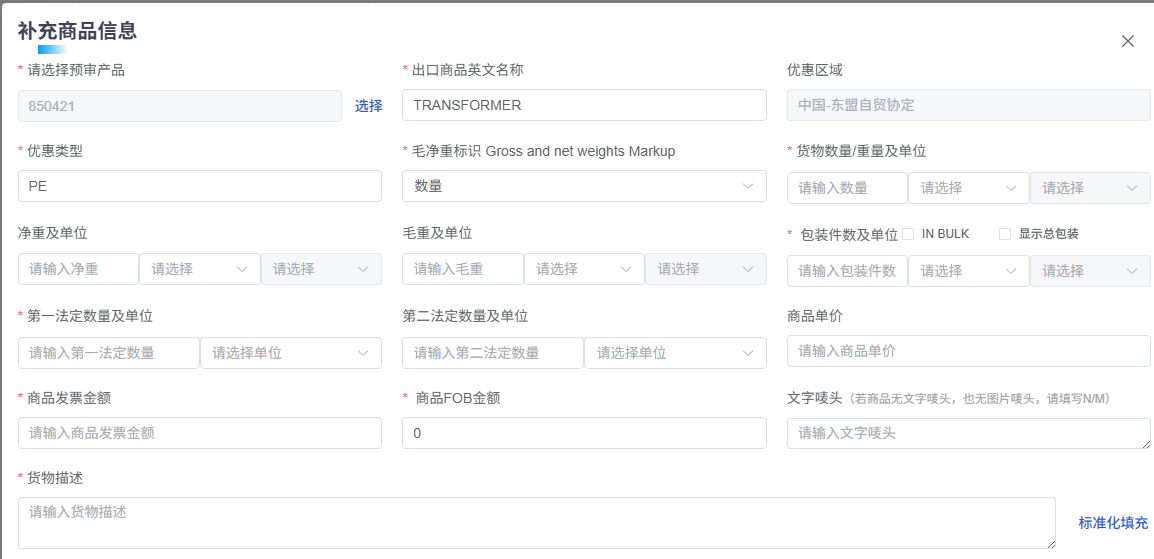Open the first unit dropdown under 净重及单位

199,268
